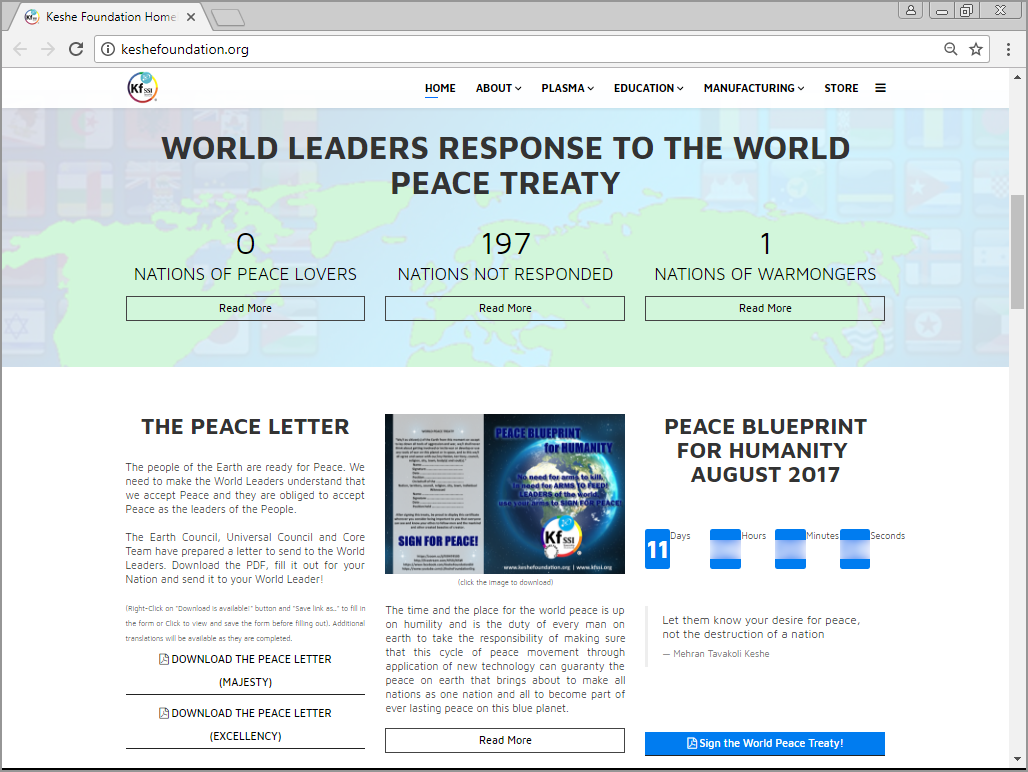Viewport: 1028px width, 772px height.
Task: Reload the page
Action: click(x=76, y=49)
